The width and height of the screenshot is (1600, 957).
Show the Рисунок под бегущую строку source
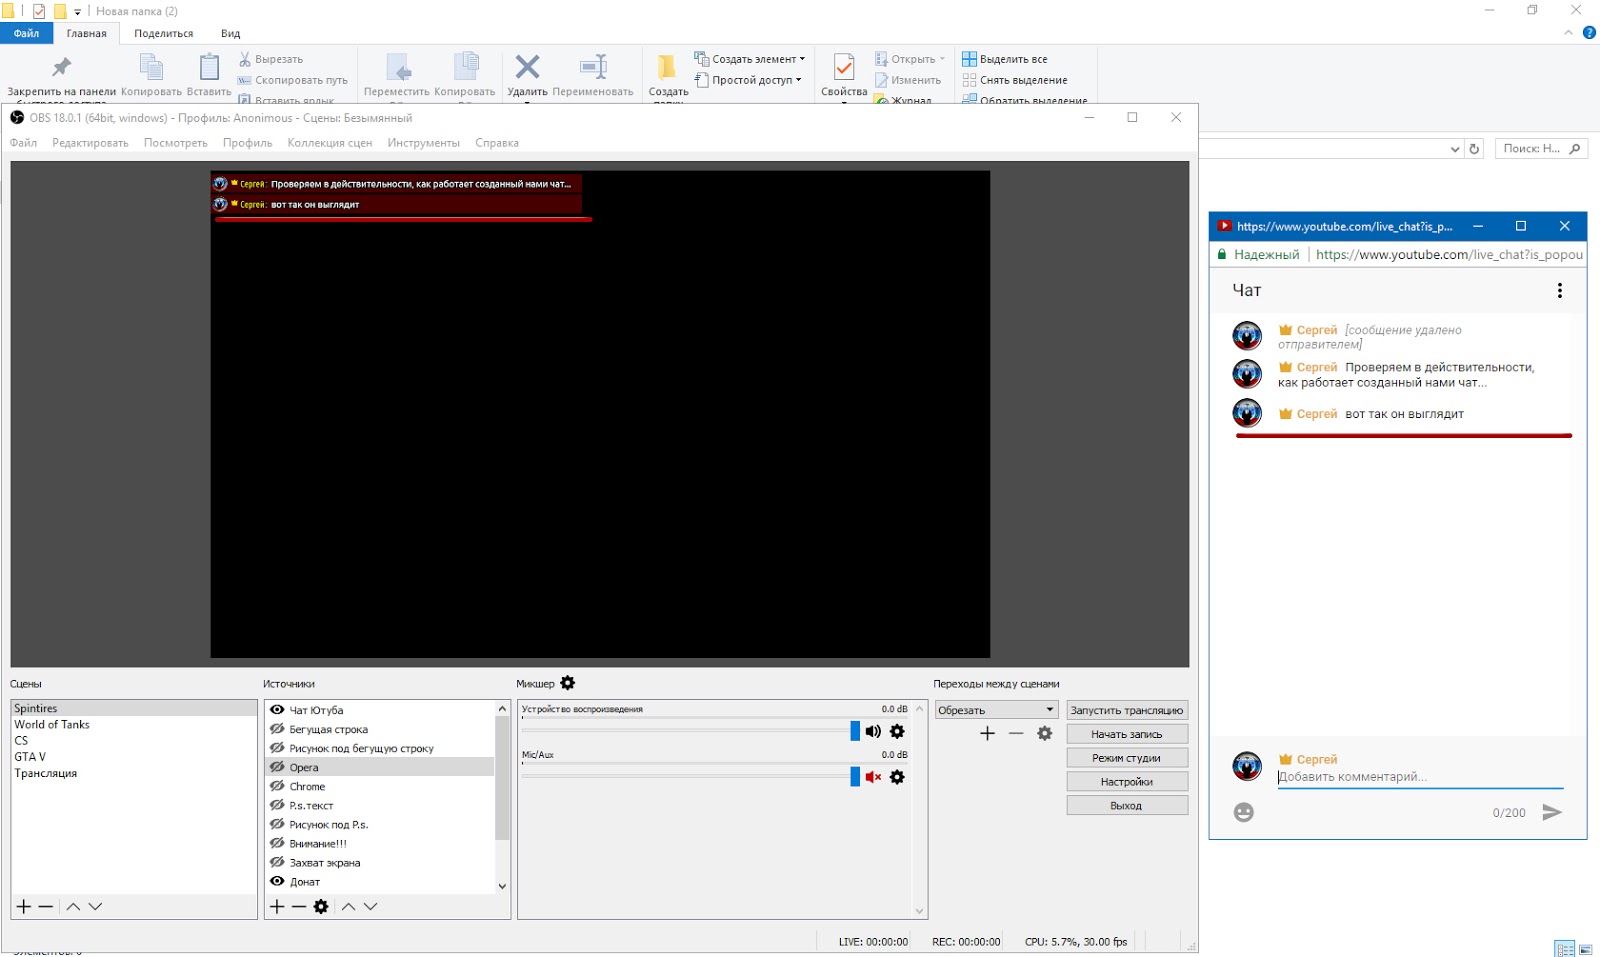click(277, 748)
